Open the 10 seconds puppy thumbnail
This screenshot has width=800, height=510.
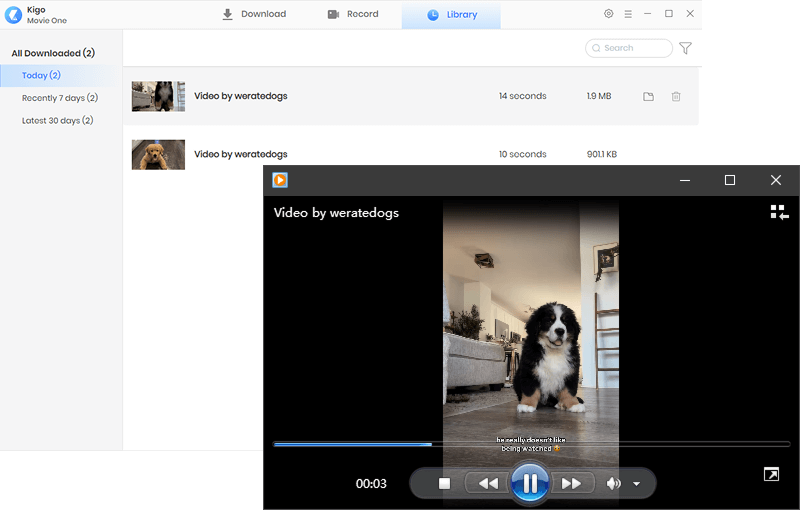click(158, 155)
